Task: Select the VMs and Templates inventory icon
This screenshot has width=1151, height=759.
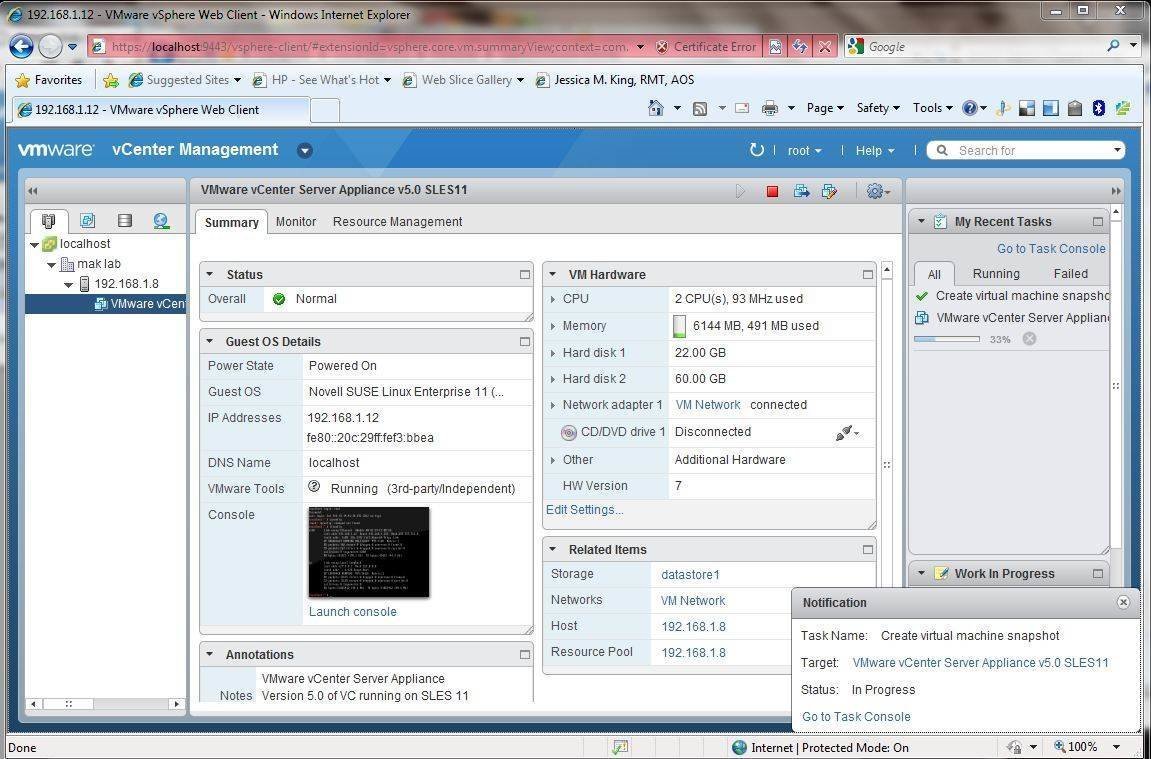Action: (x=87, y=220)
